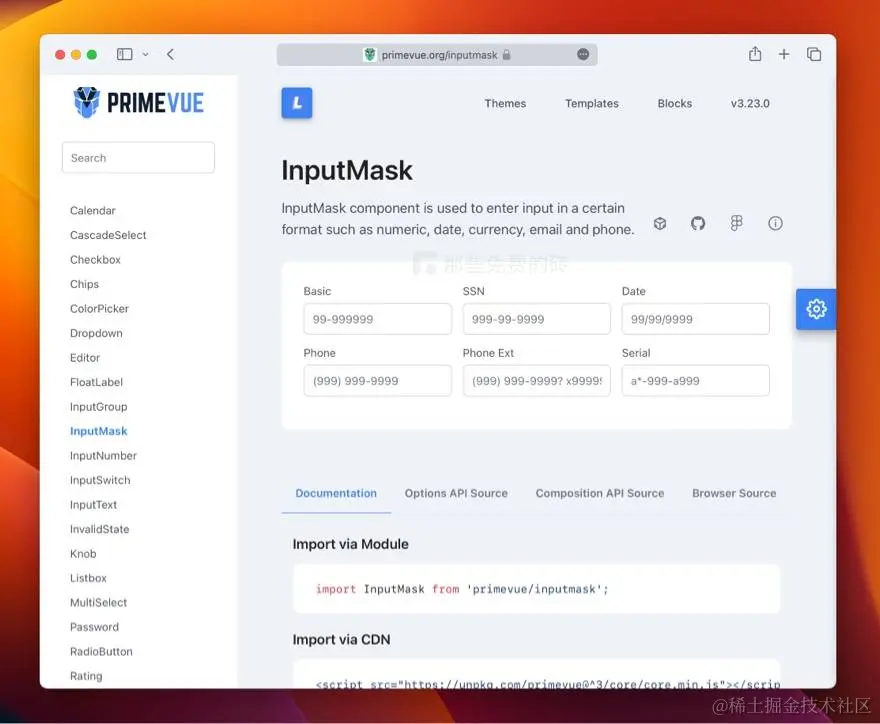
Task: Open the theme configurator gear button
Action: (816, 309)
